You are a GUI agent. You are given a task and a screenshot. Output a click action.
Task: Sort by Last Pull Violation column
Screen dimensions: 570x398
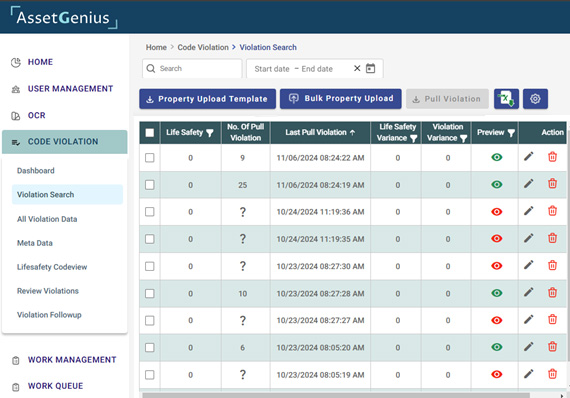pos(320,132)
